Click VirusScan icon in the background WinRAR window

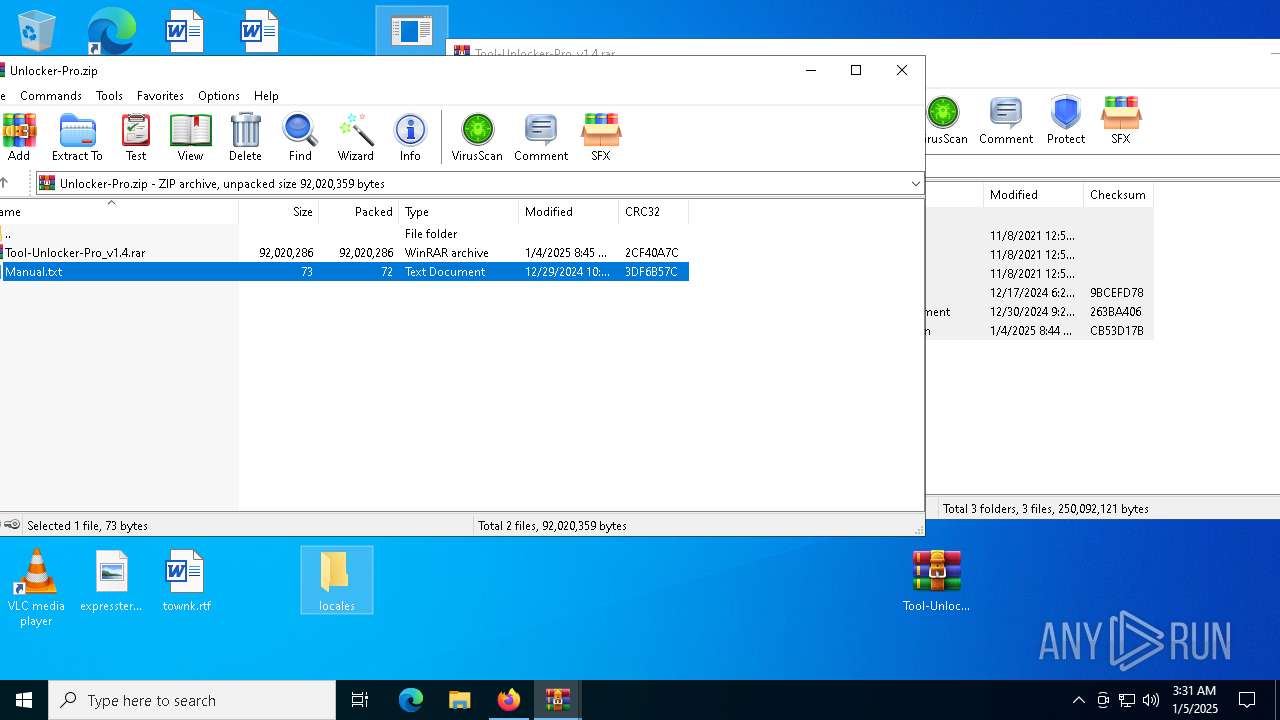(x=946, y=121)
